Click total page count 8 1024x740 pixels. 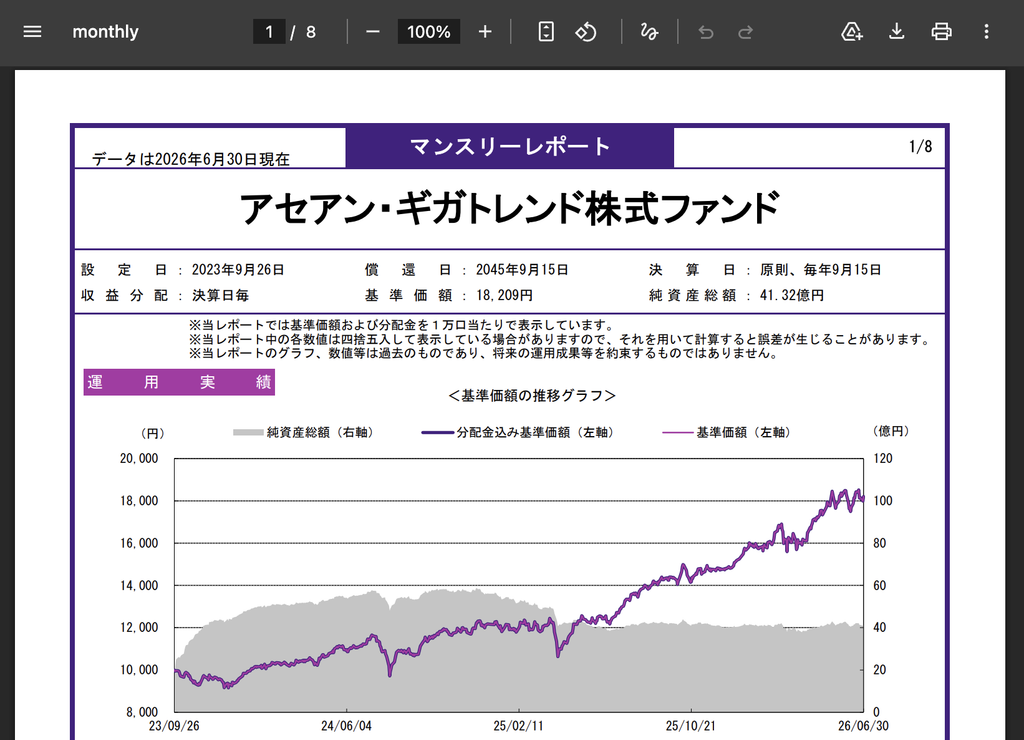click(x=311, y=32)
